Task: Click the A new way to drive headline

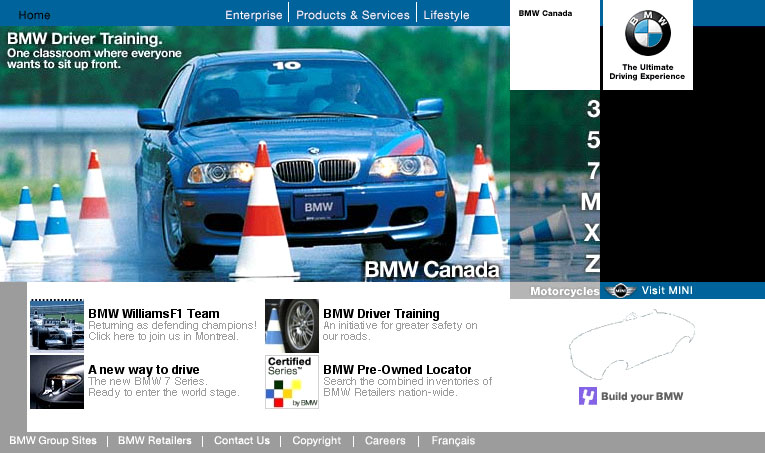Action: pyautogui.click(x=143, y=370)
